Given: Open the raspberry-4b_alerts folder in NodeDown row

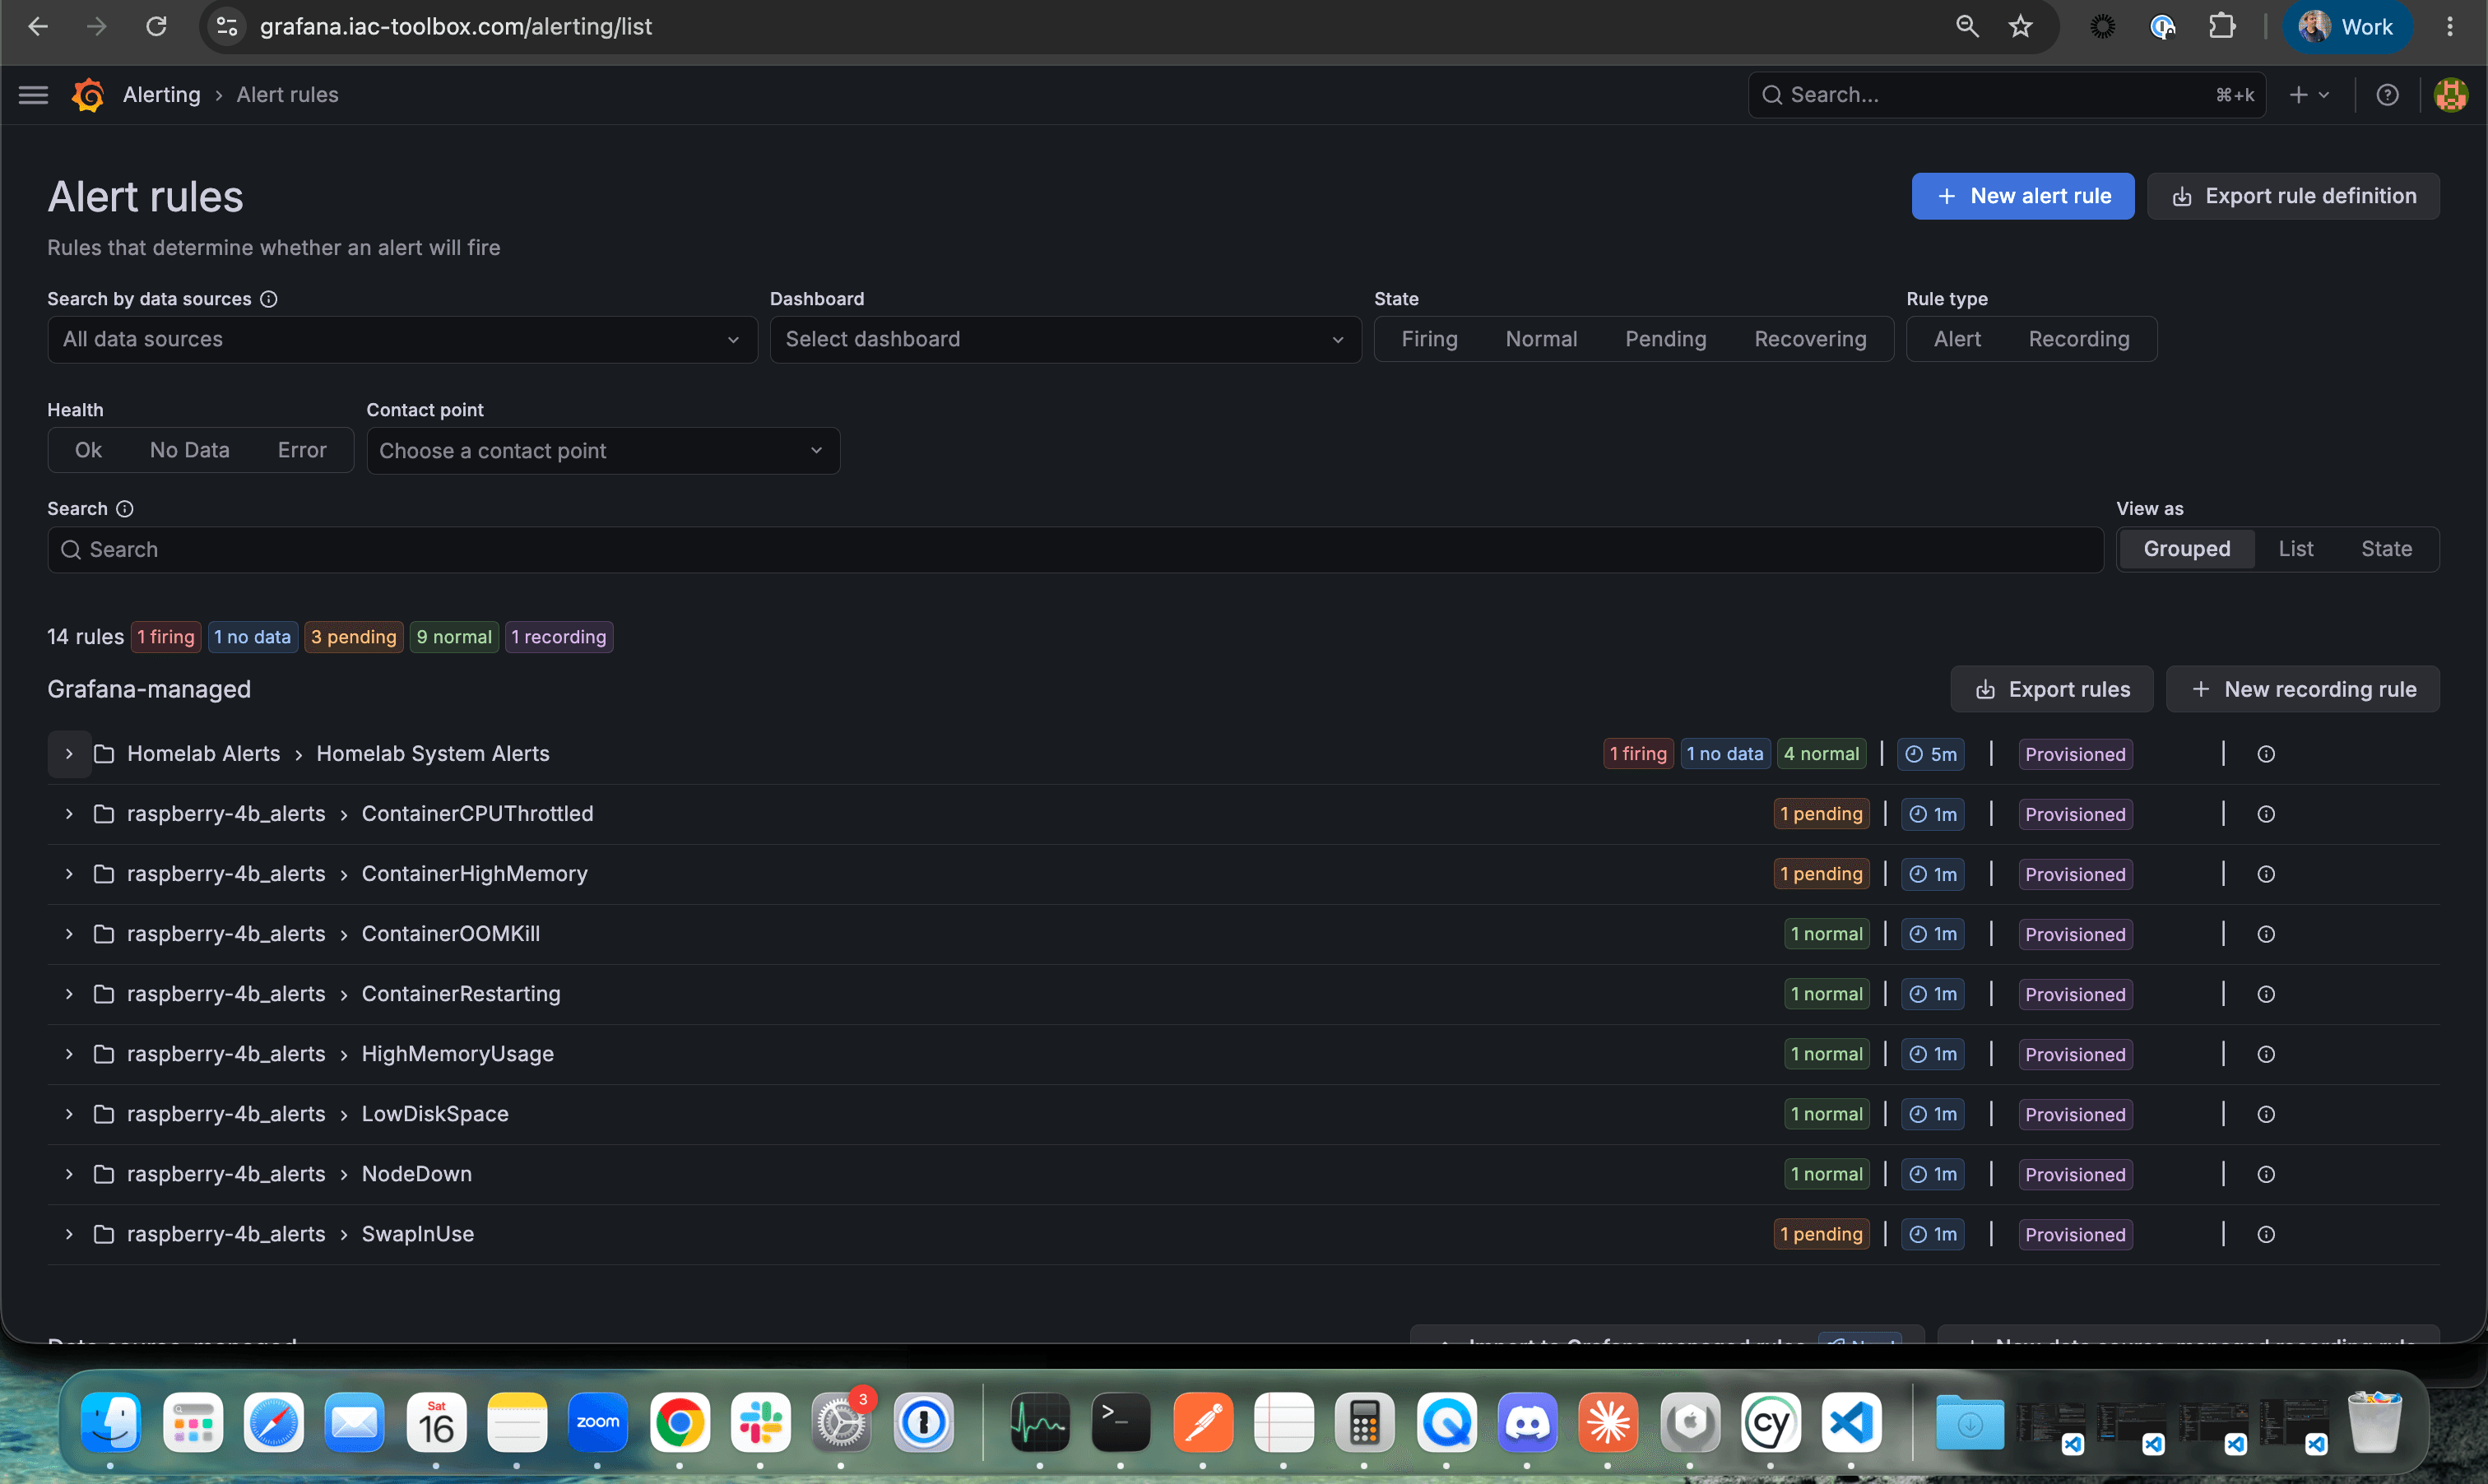Looking at the screenshot, I should pos(226,1174).
